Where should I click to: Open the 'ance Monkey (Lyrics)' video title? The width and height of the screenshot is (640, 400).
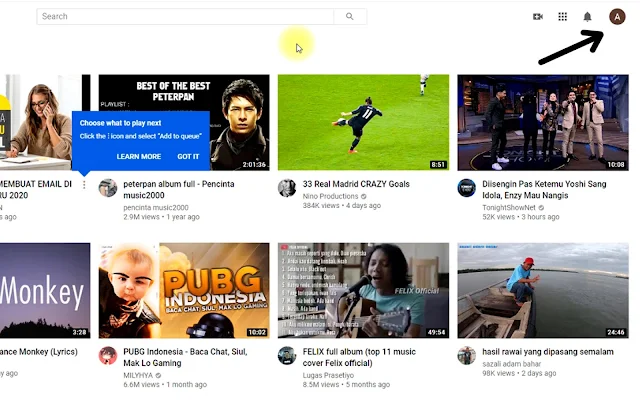point(39,352)
